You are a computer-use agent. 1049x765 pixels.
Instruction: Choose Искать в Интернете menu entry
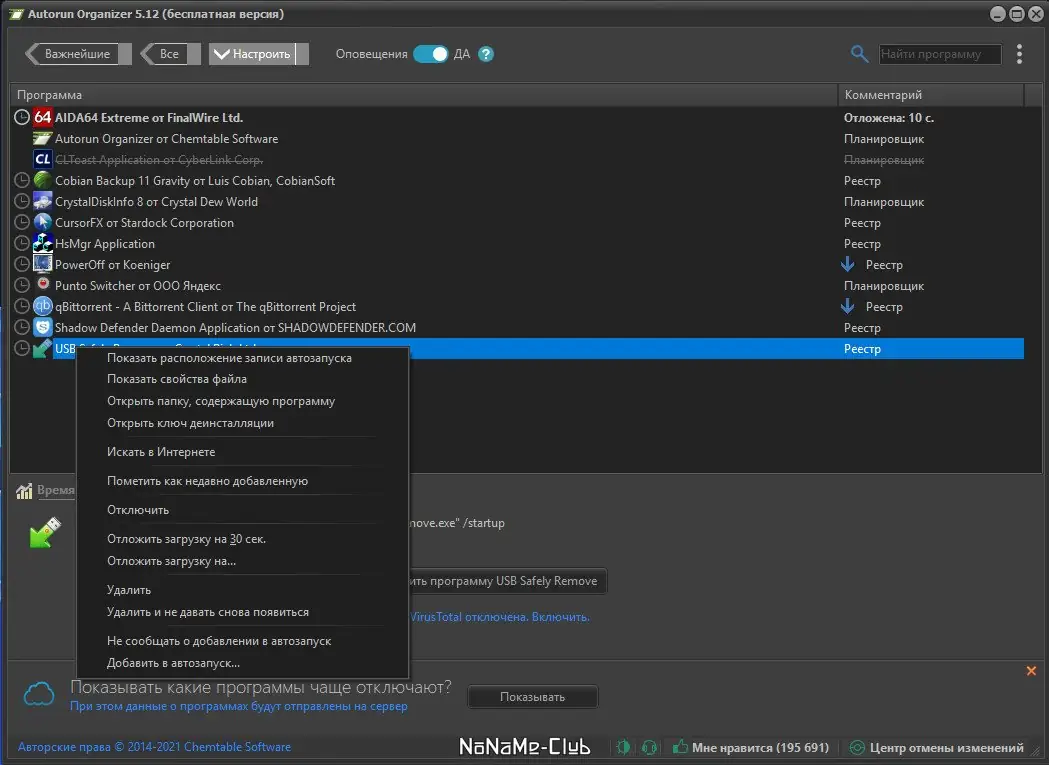click(x=161, y=452)
